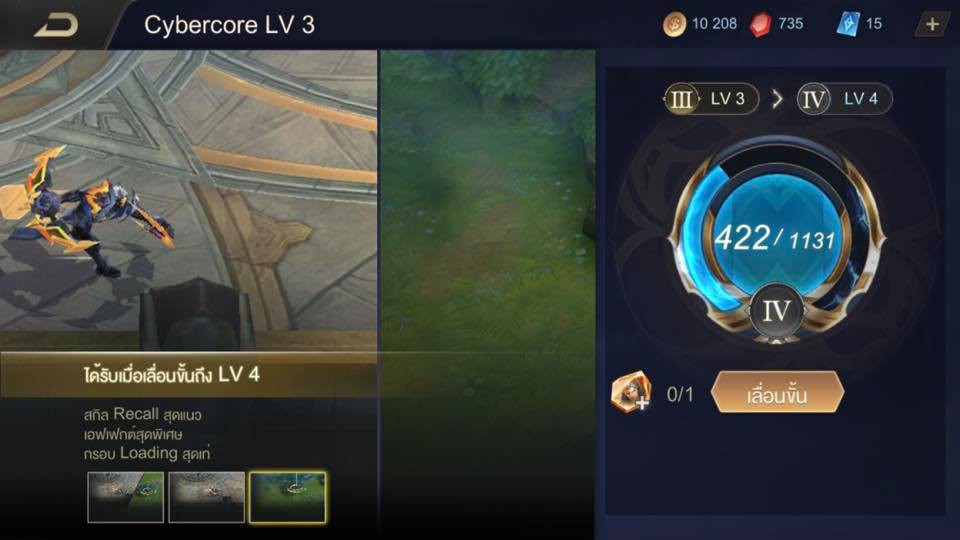This screenshot has width=960, height=540.
Task: Click the Cybercore LV 3 title
Action: pyautogui.click(x=229, y=25)
